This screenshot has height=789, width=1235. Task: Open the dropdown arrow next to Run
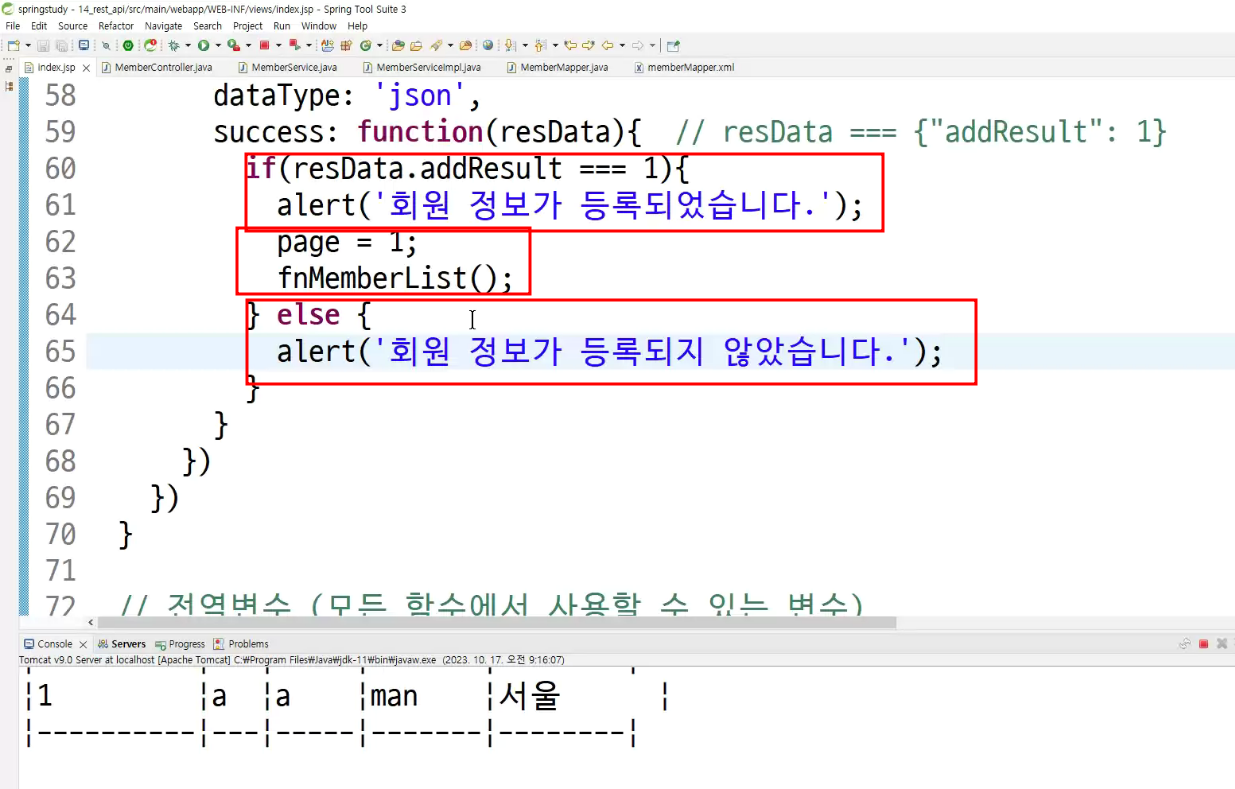click(x=217, y=45)
